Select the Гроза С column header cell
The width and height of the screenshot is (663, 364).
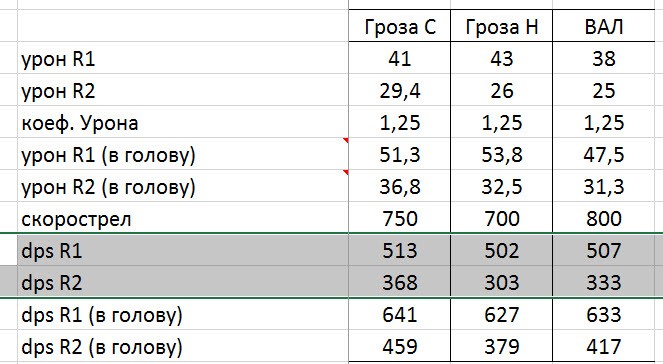coord(400,26)
